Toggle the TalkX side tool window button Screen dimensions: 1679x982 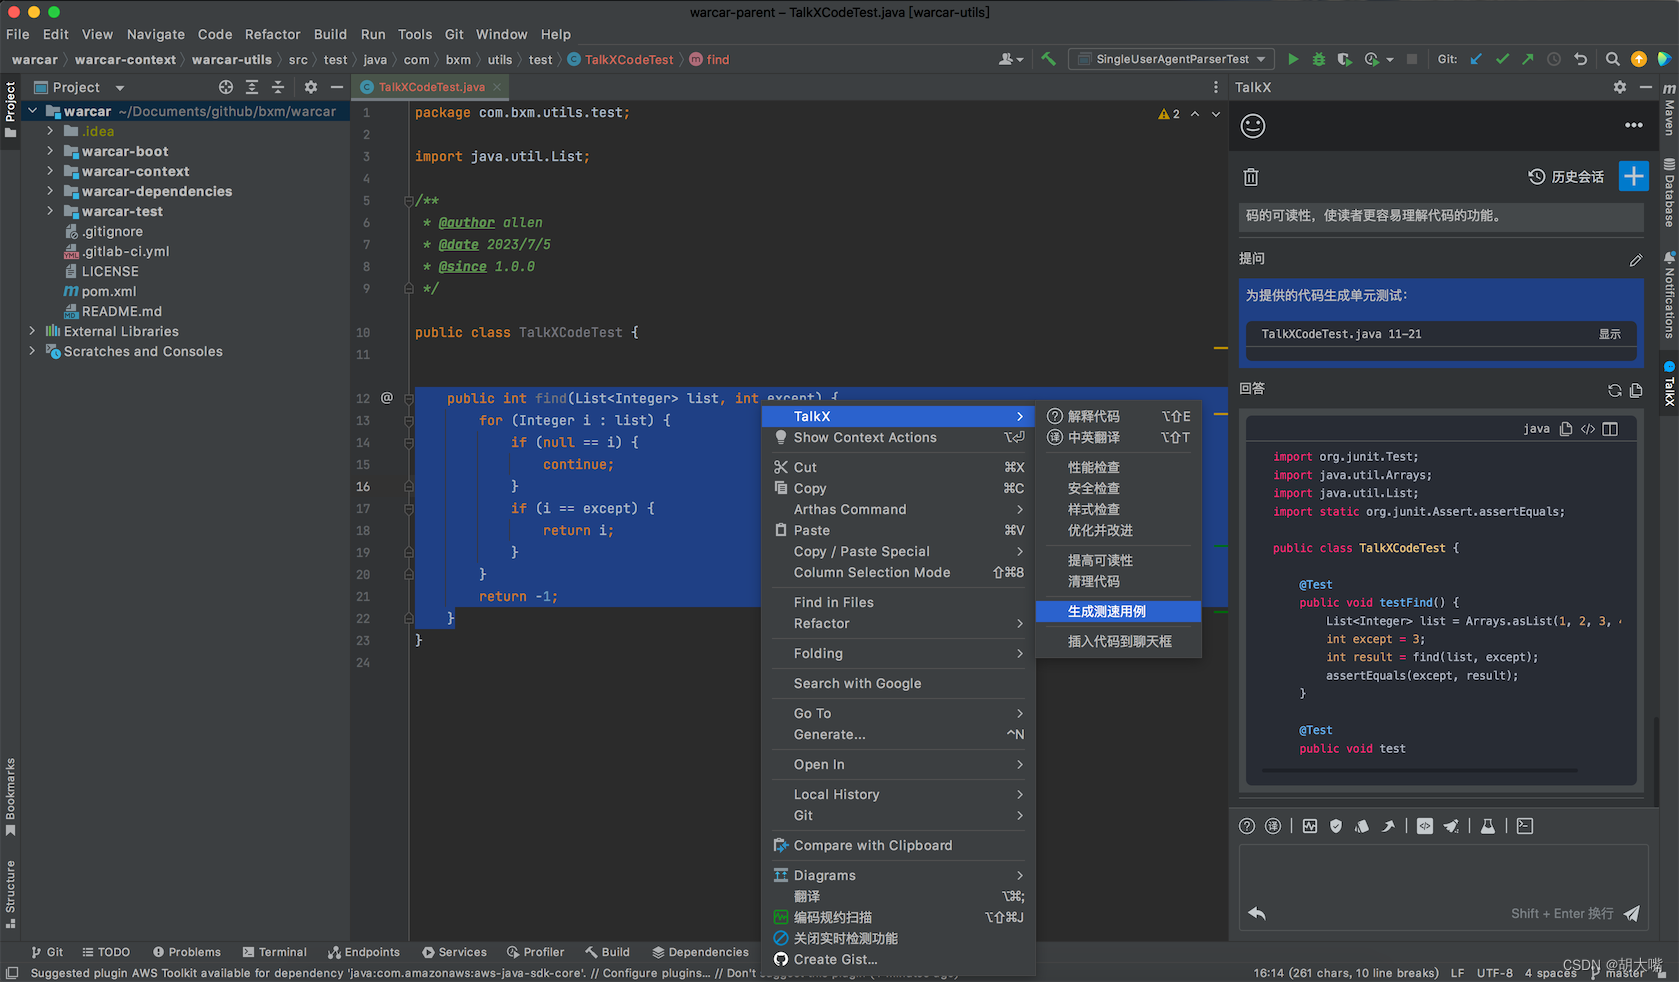pos(1669,384)
